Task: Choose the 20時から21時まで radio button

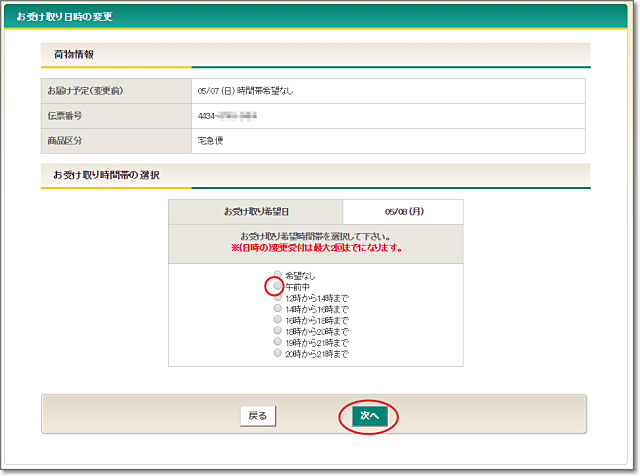Action: pos(278,353)
